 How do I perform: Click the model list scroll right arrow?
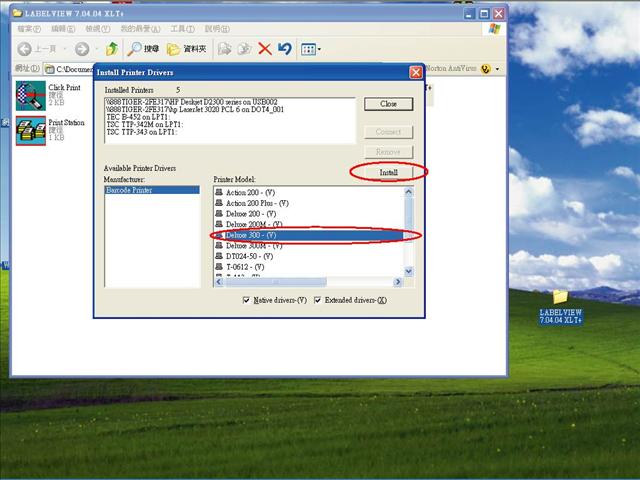[398, 282]
